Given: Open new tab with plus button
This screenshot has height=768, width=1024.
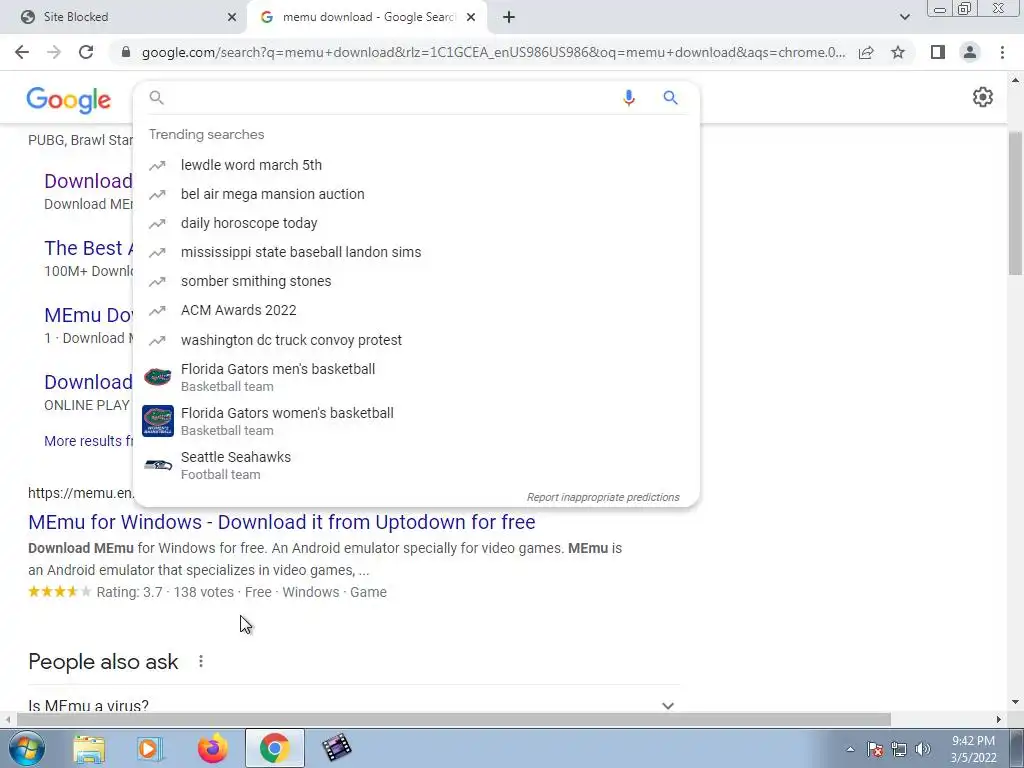Looking at the screenshot, I should point(509,17).
